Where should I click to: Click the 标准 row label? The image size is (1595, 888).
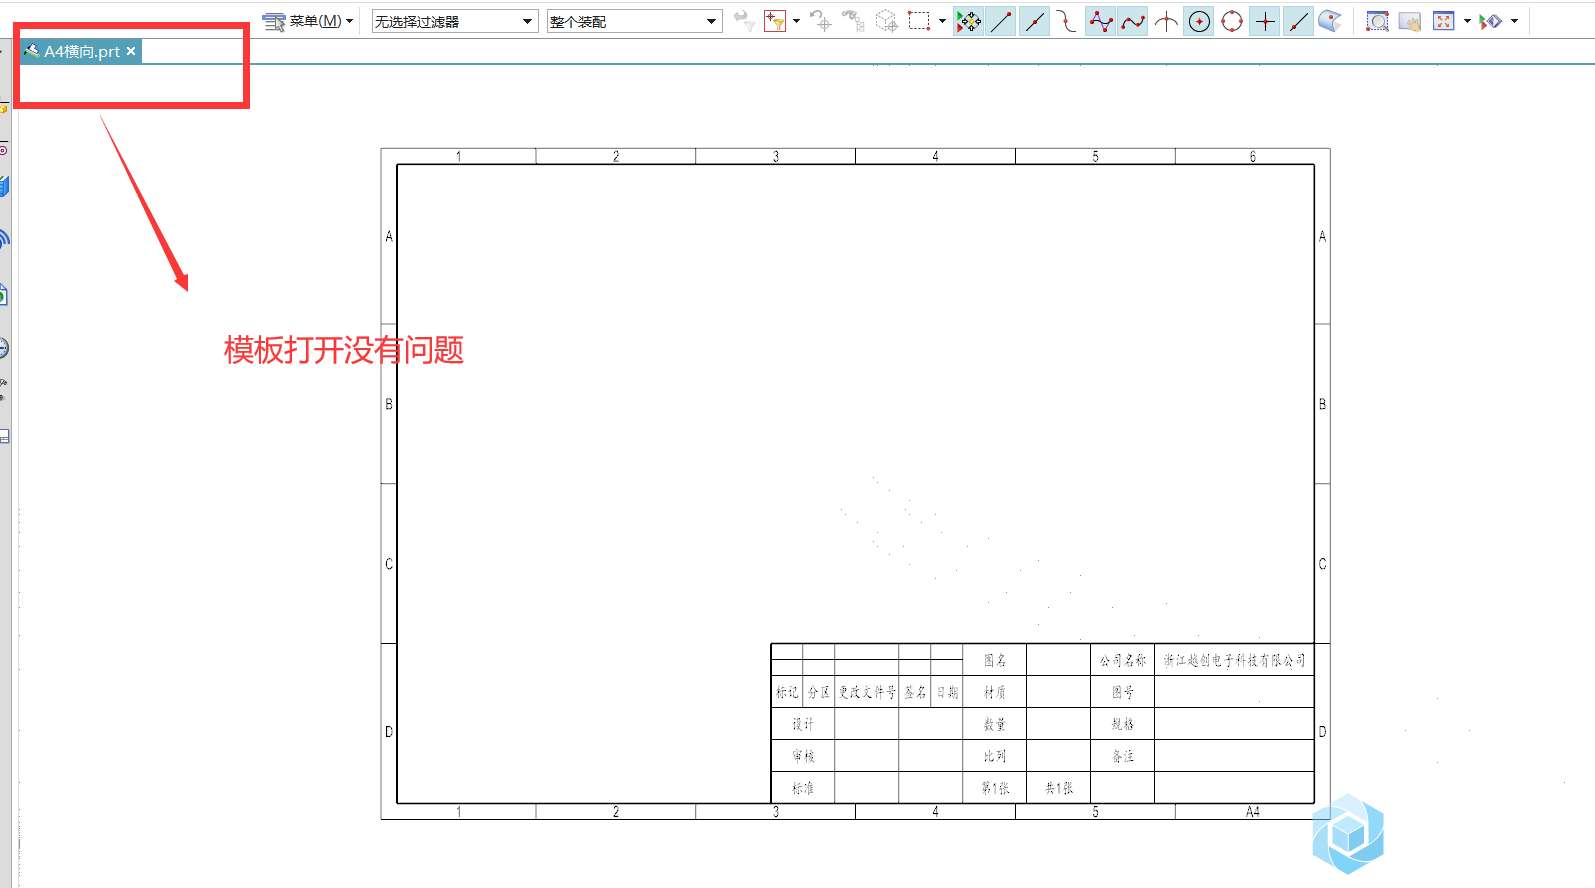803,788
